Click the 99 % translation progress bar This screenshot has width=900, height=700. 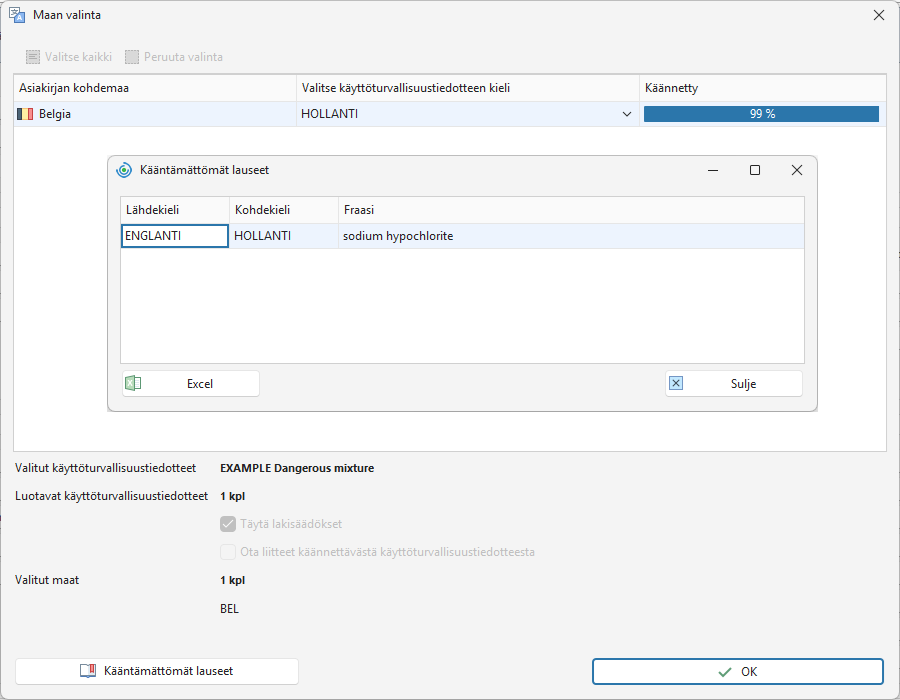(x=761, y=114)
